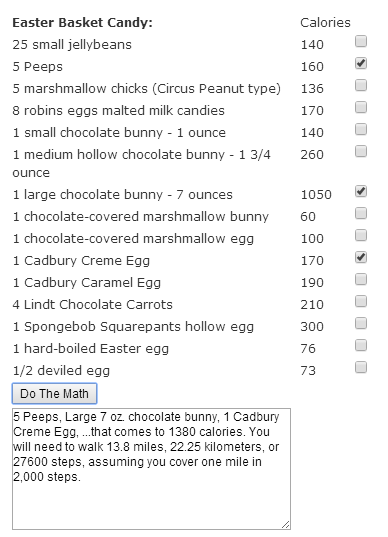The height and width of the screenshot is (537, 388).
Task: Click the Calories column header
Action: click(x=325, y=23)
